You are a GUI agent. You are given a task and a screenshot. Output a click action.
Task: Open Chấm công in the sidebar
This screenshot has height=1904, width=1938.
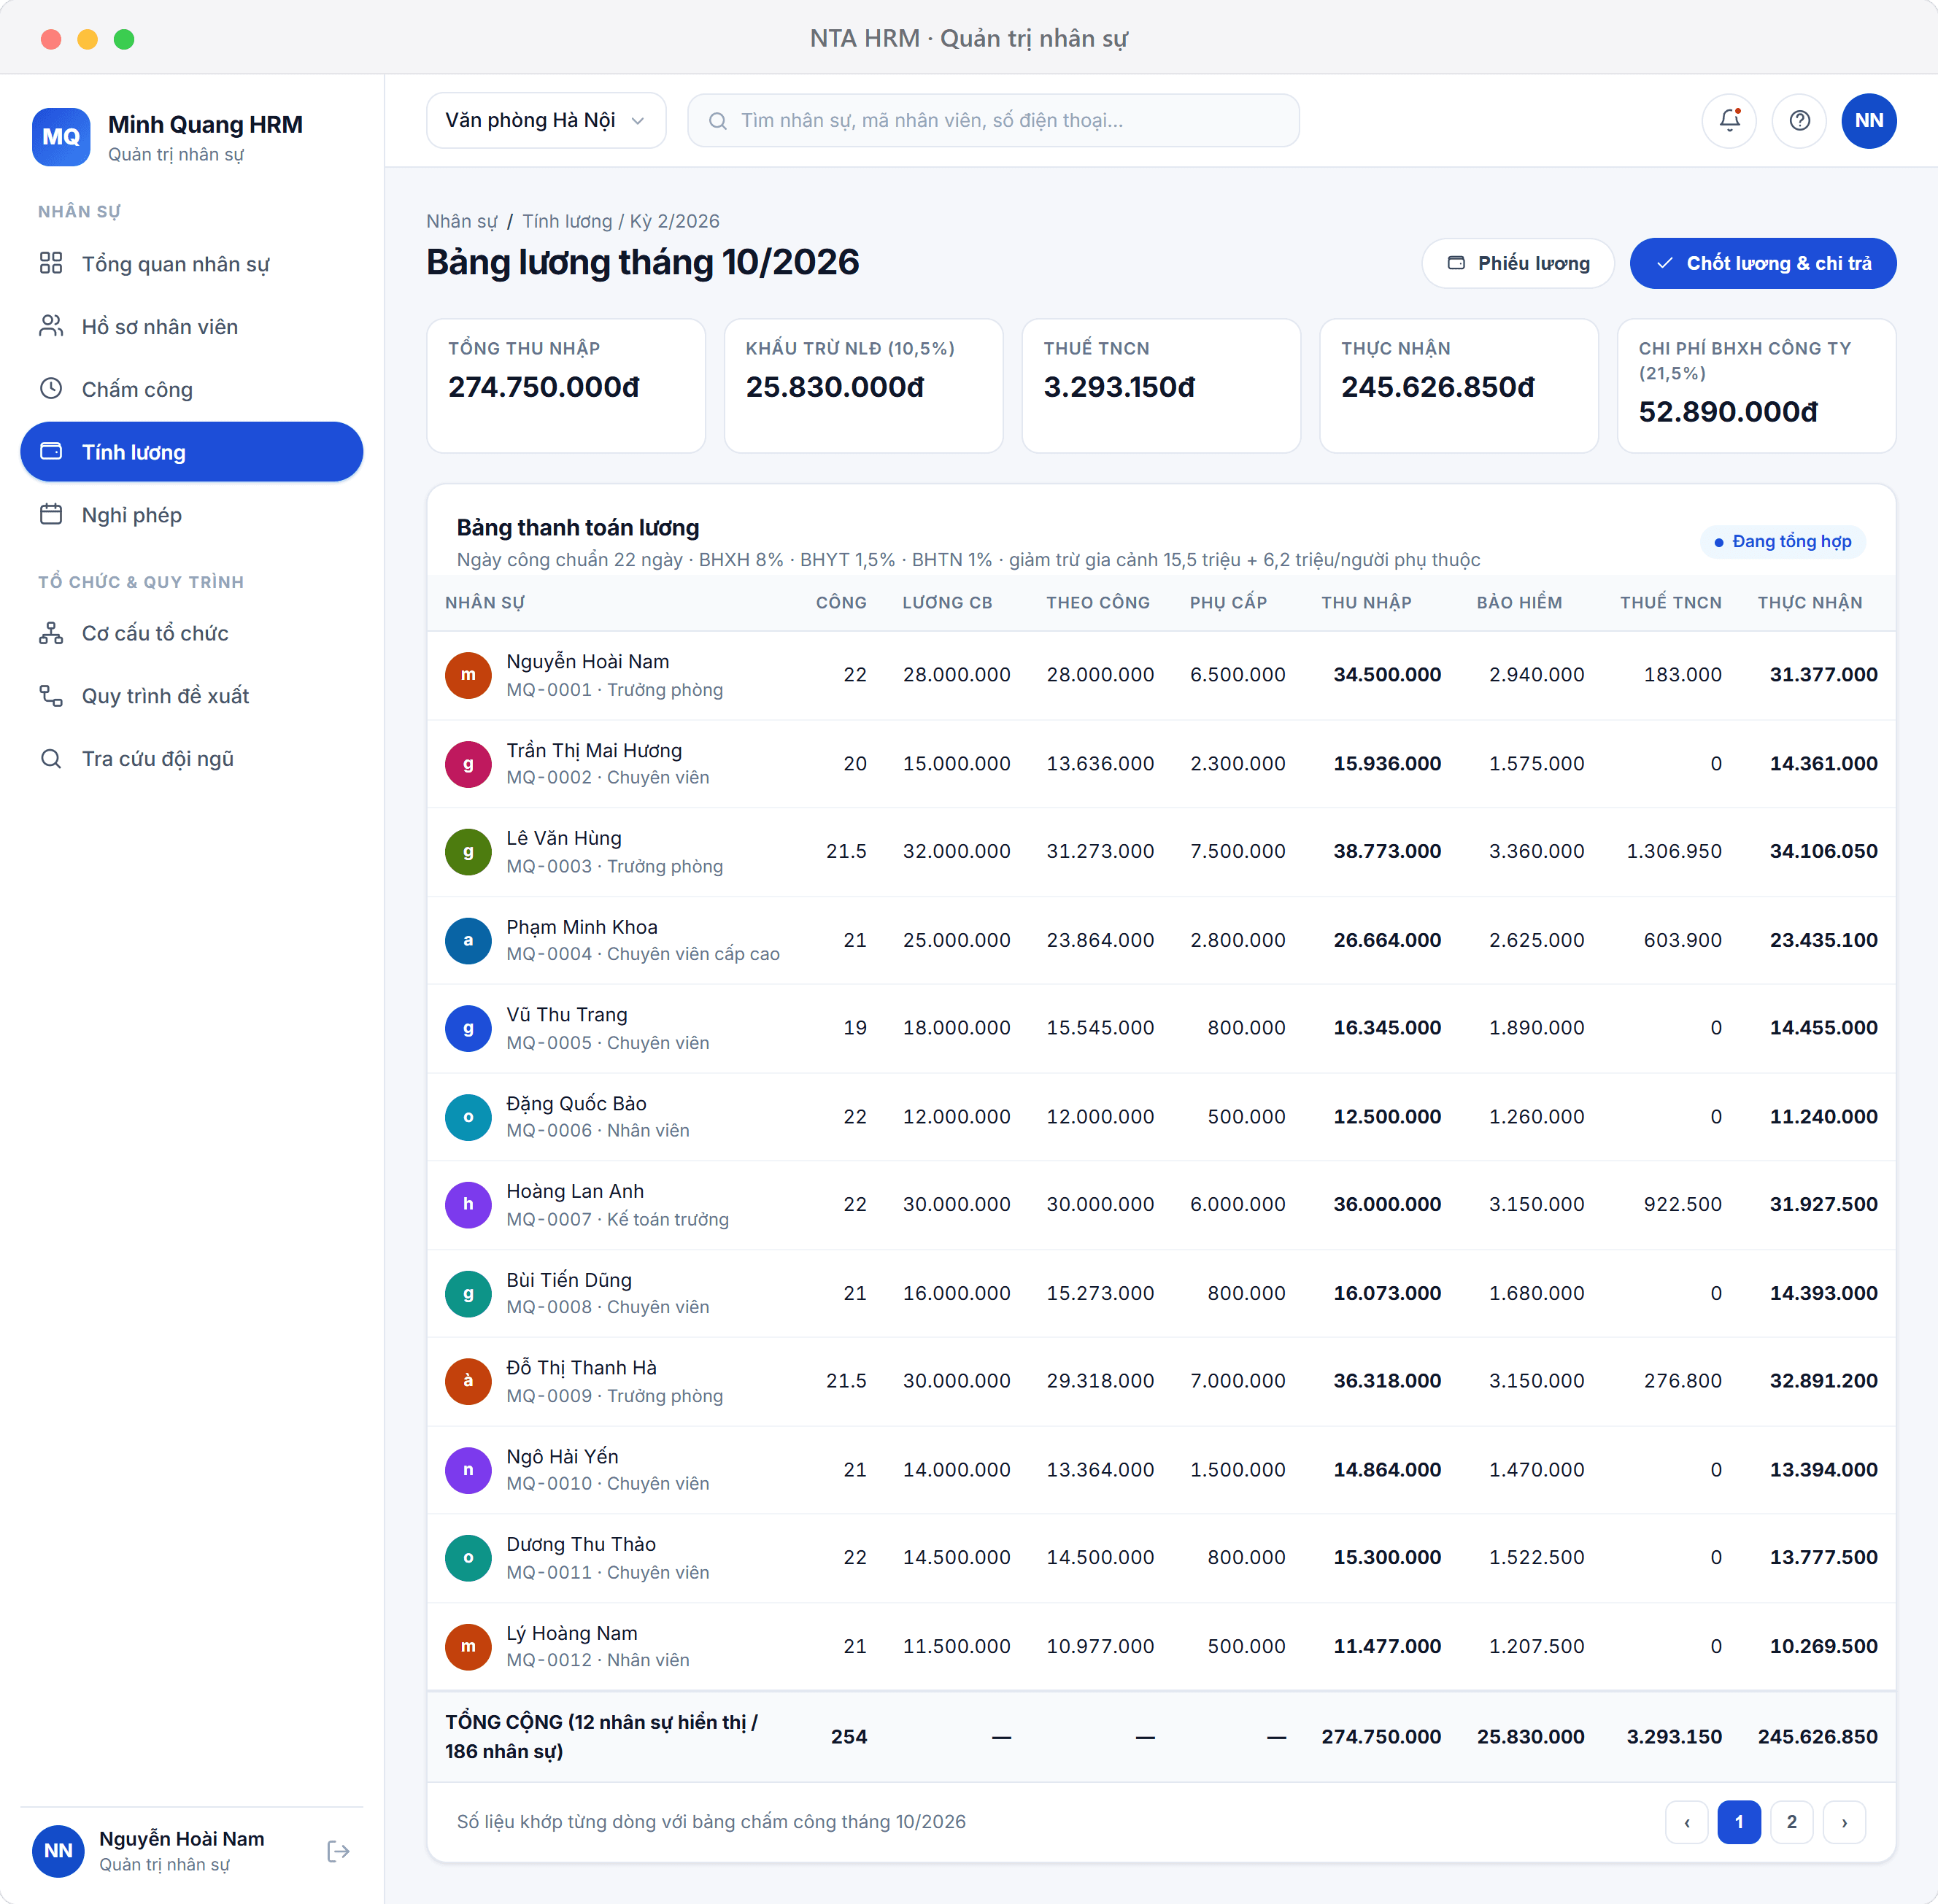191,389
